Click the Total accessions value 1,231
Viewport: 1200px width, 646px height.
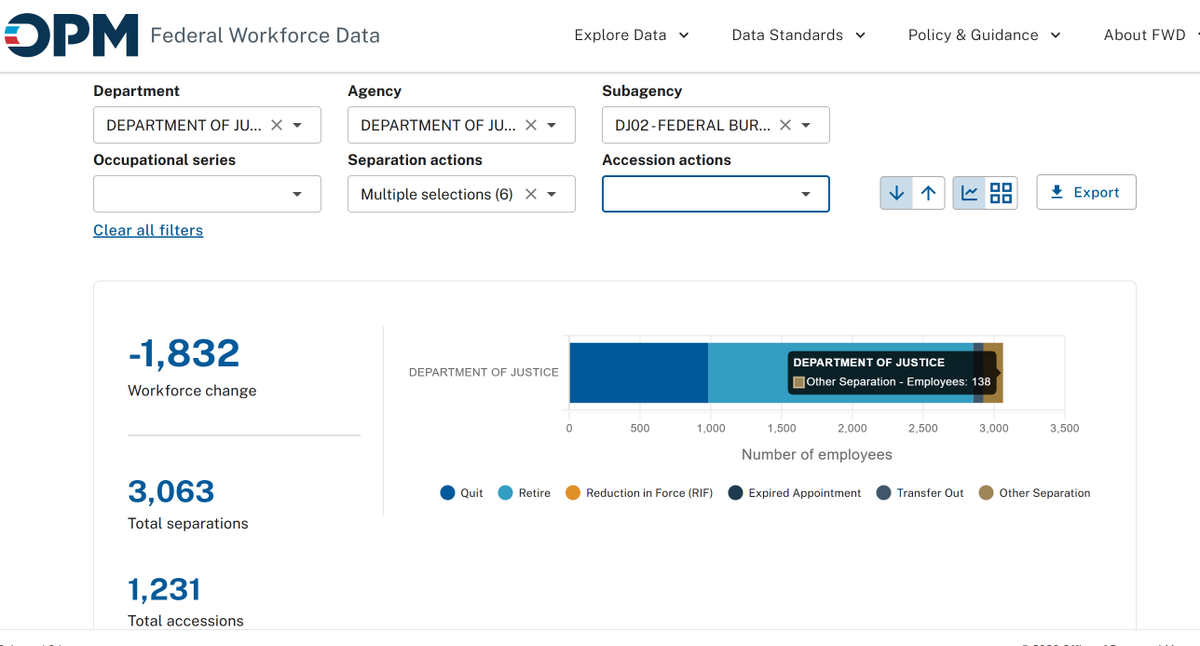click(x=164, y=589)
